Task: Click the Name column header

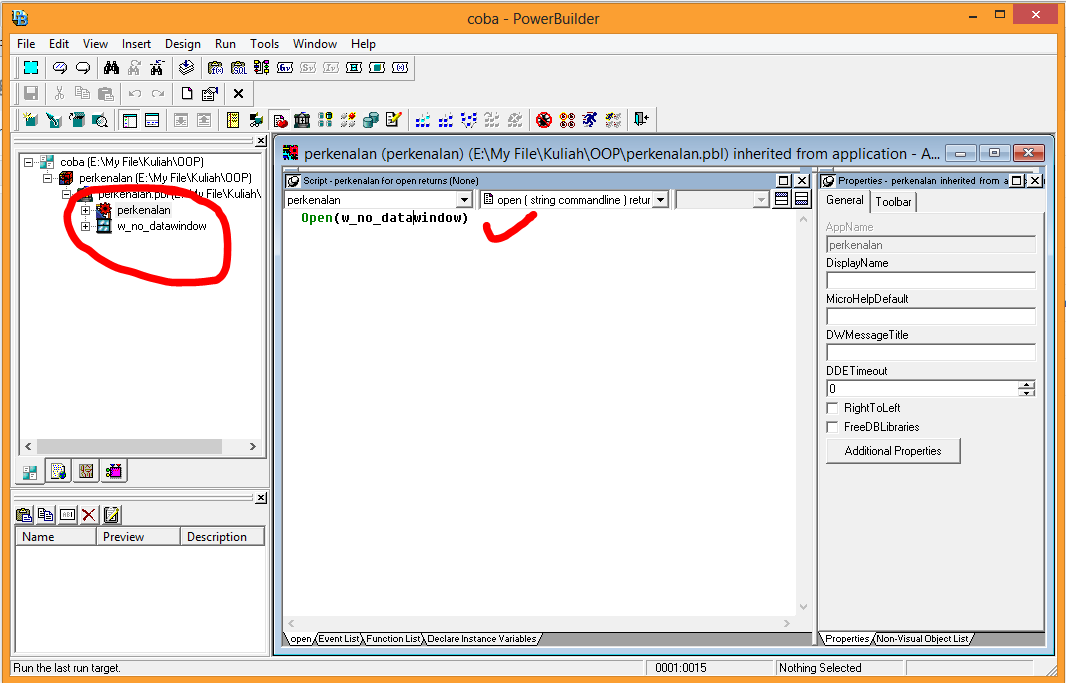Action: pos(56,537)
